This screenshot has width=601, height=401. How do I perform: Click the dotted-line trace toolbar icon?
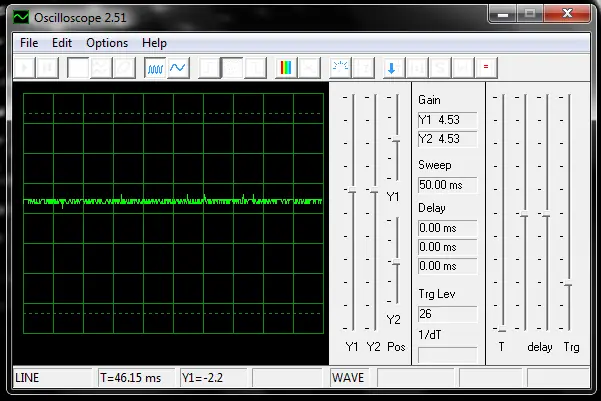(340, 68)
